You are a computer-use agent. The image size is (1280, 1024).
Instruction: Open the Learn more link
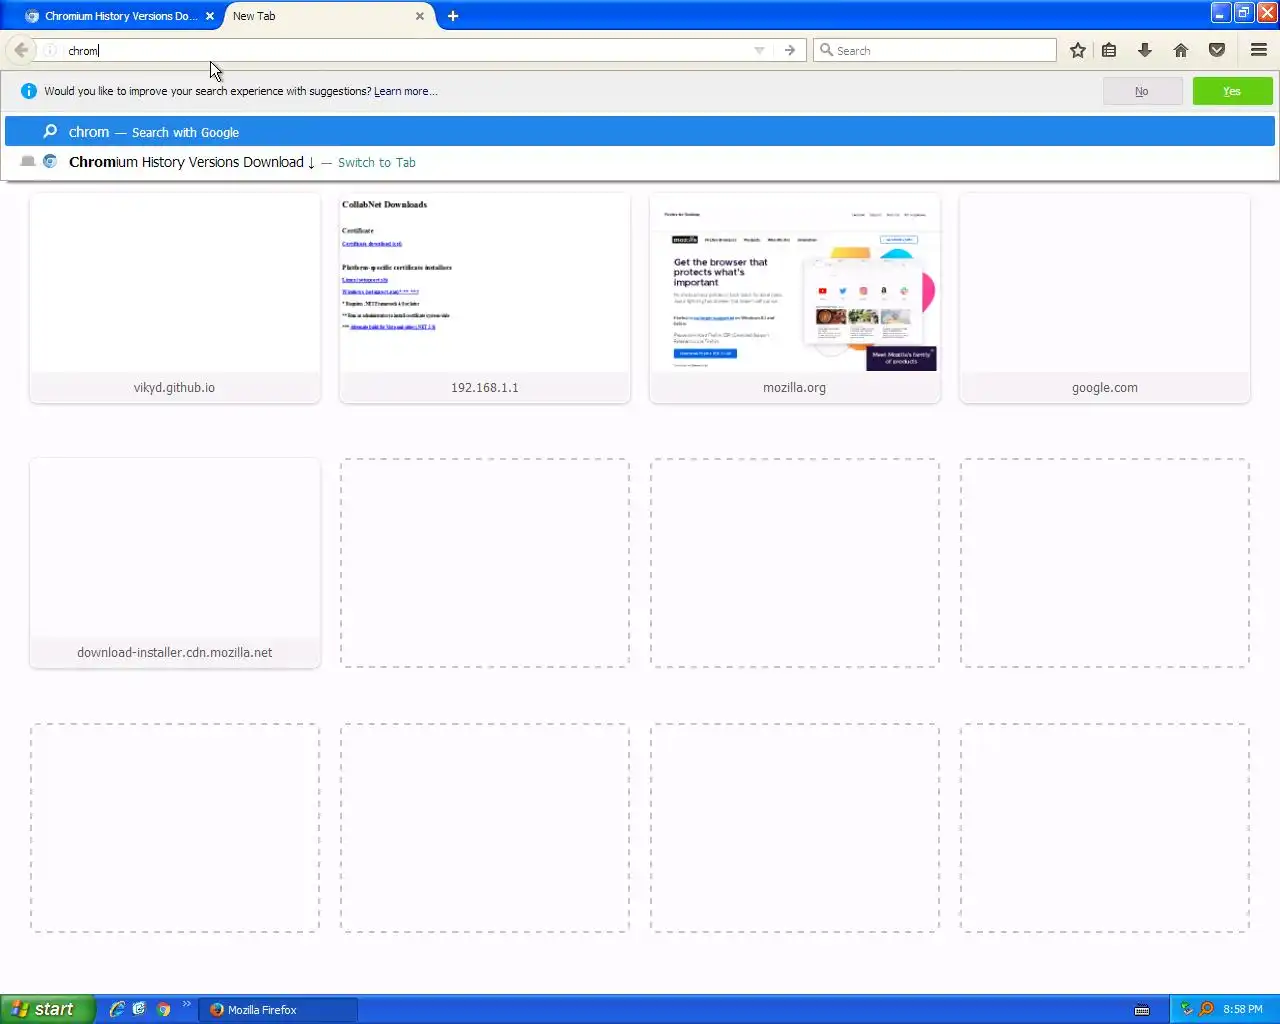pos(405,91)
